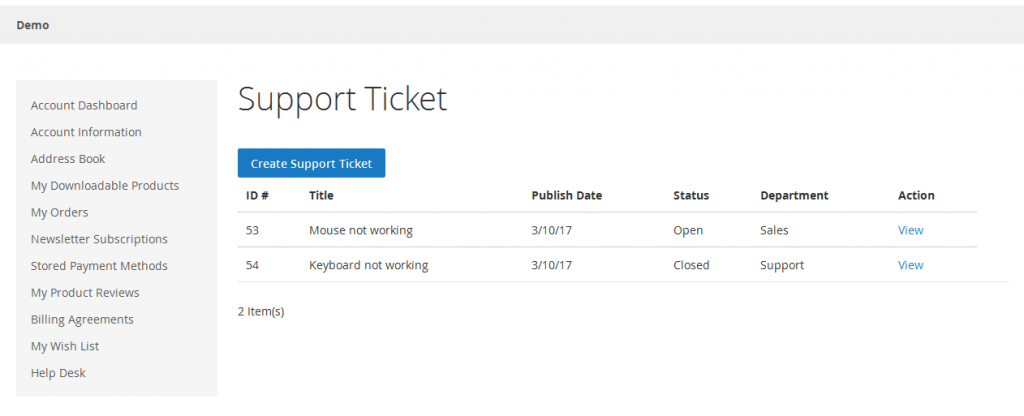Click the Demo header label

pyautogui.click(x=33, y=25)
